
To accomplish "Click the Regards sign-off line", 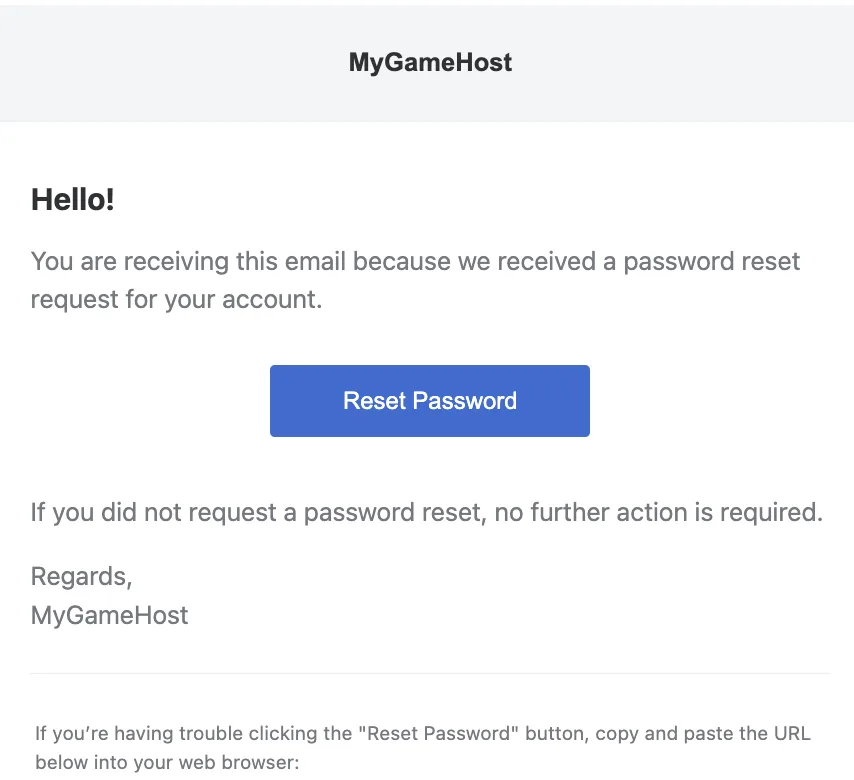I will 80,576.
